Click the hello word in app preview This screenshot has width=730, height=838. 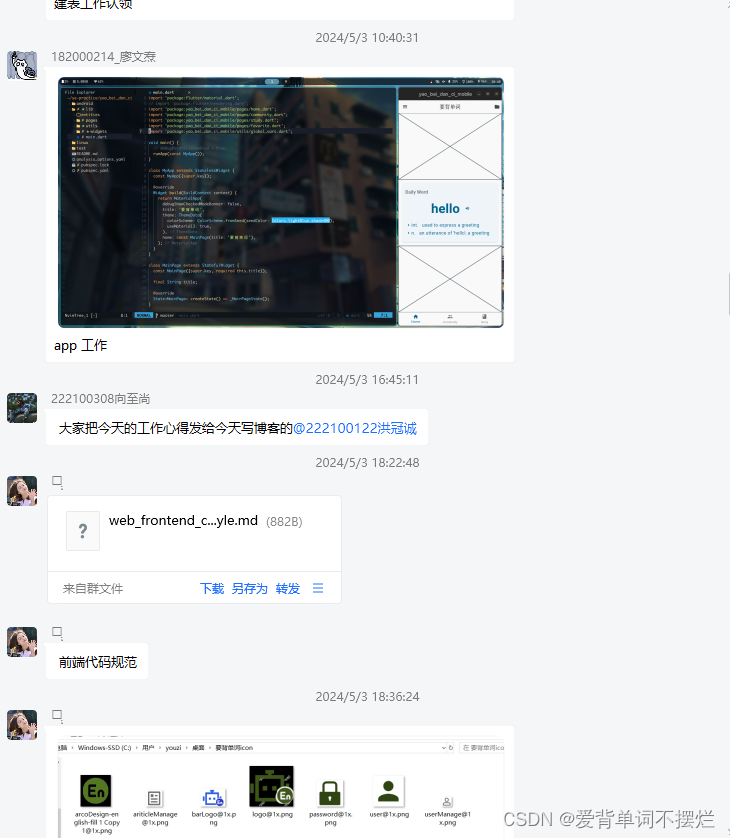click(x=445, y=208)
